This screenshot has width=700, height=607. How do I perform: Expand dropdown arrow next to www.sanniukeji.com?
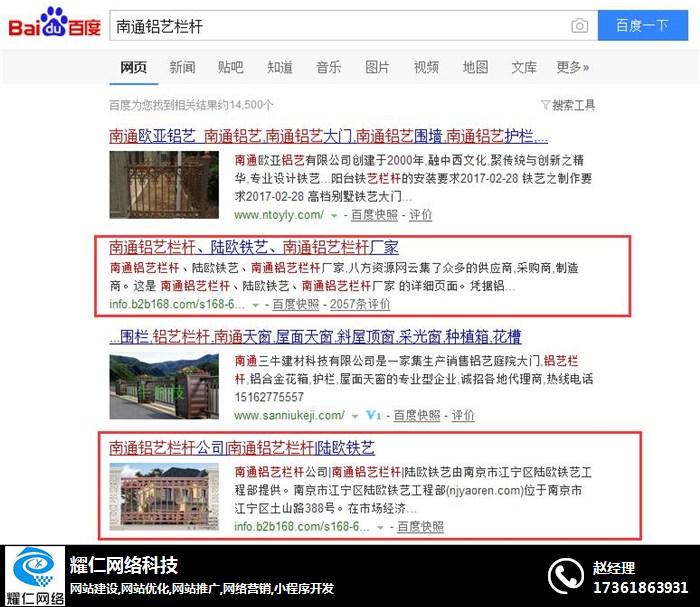point(355,416)
